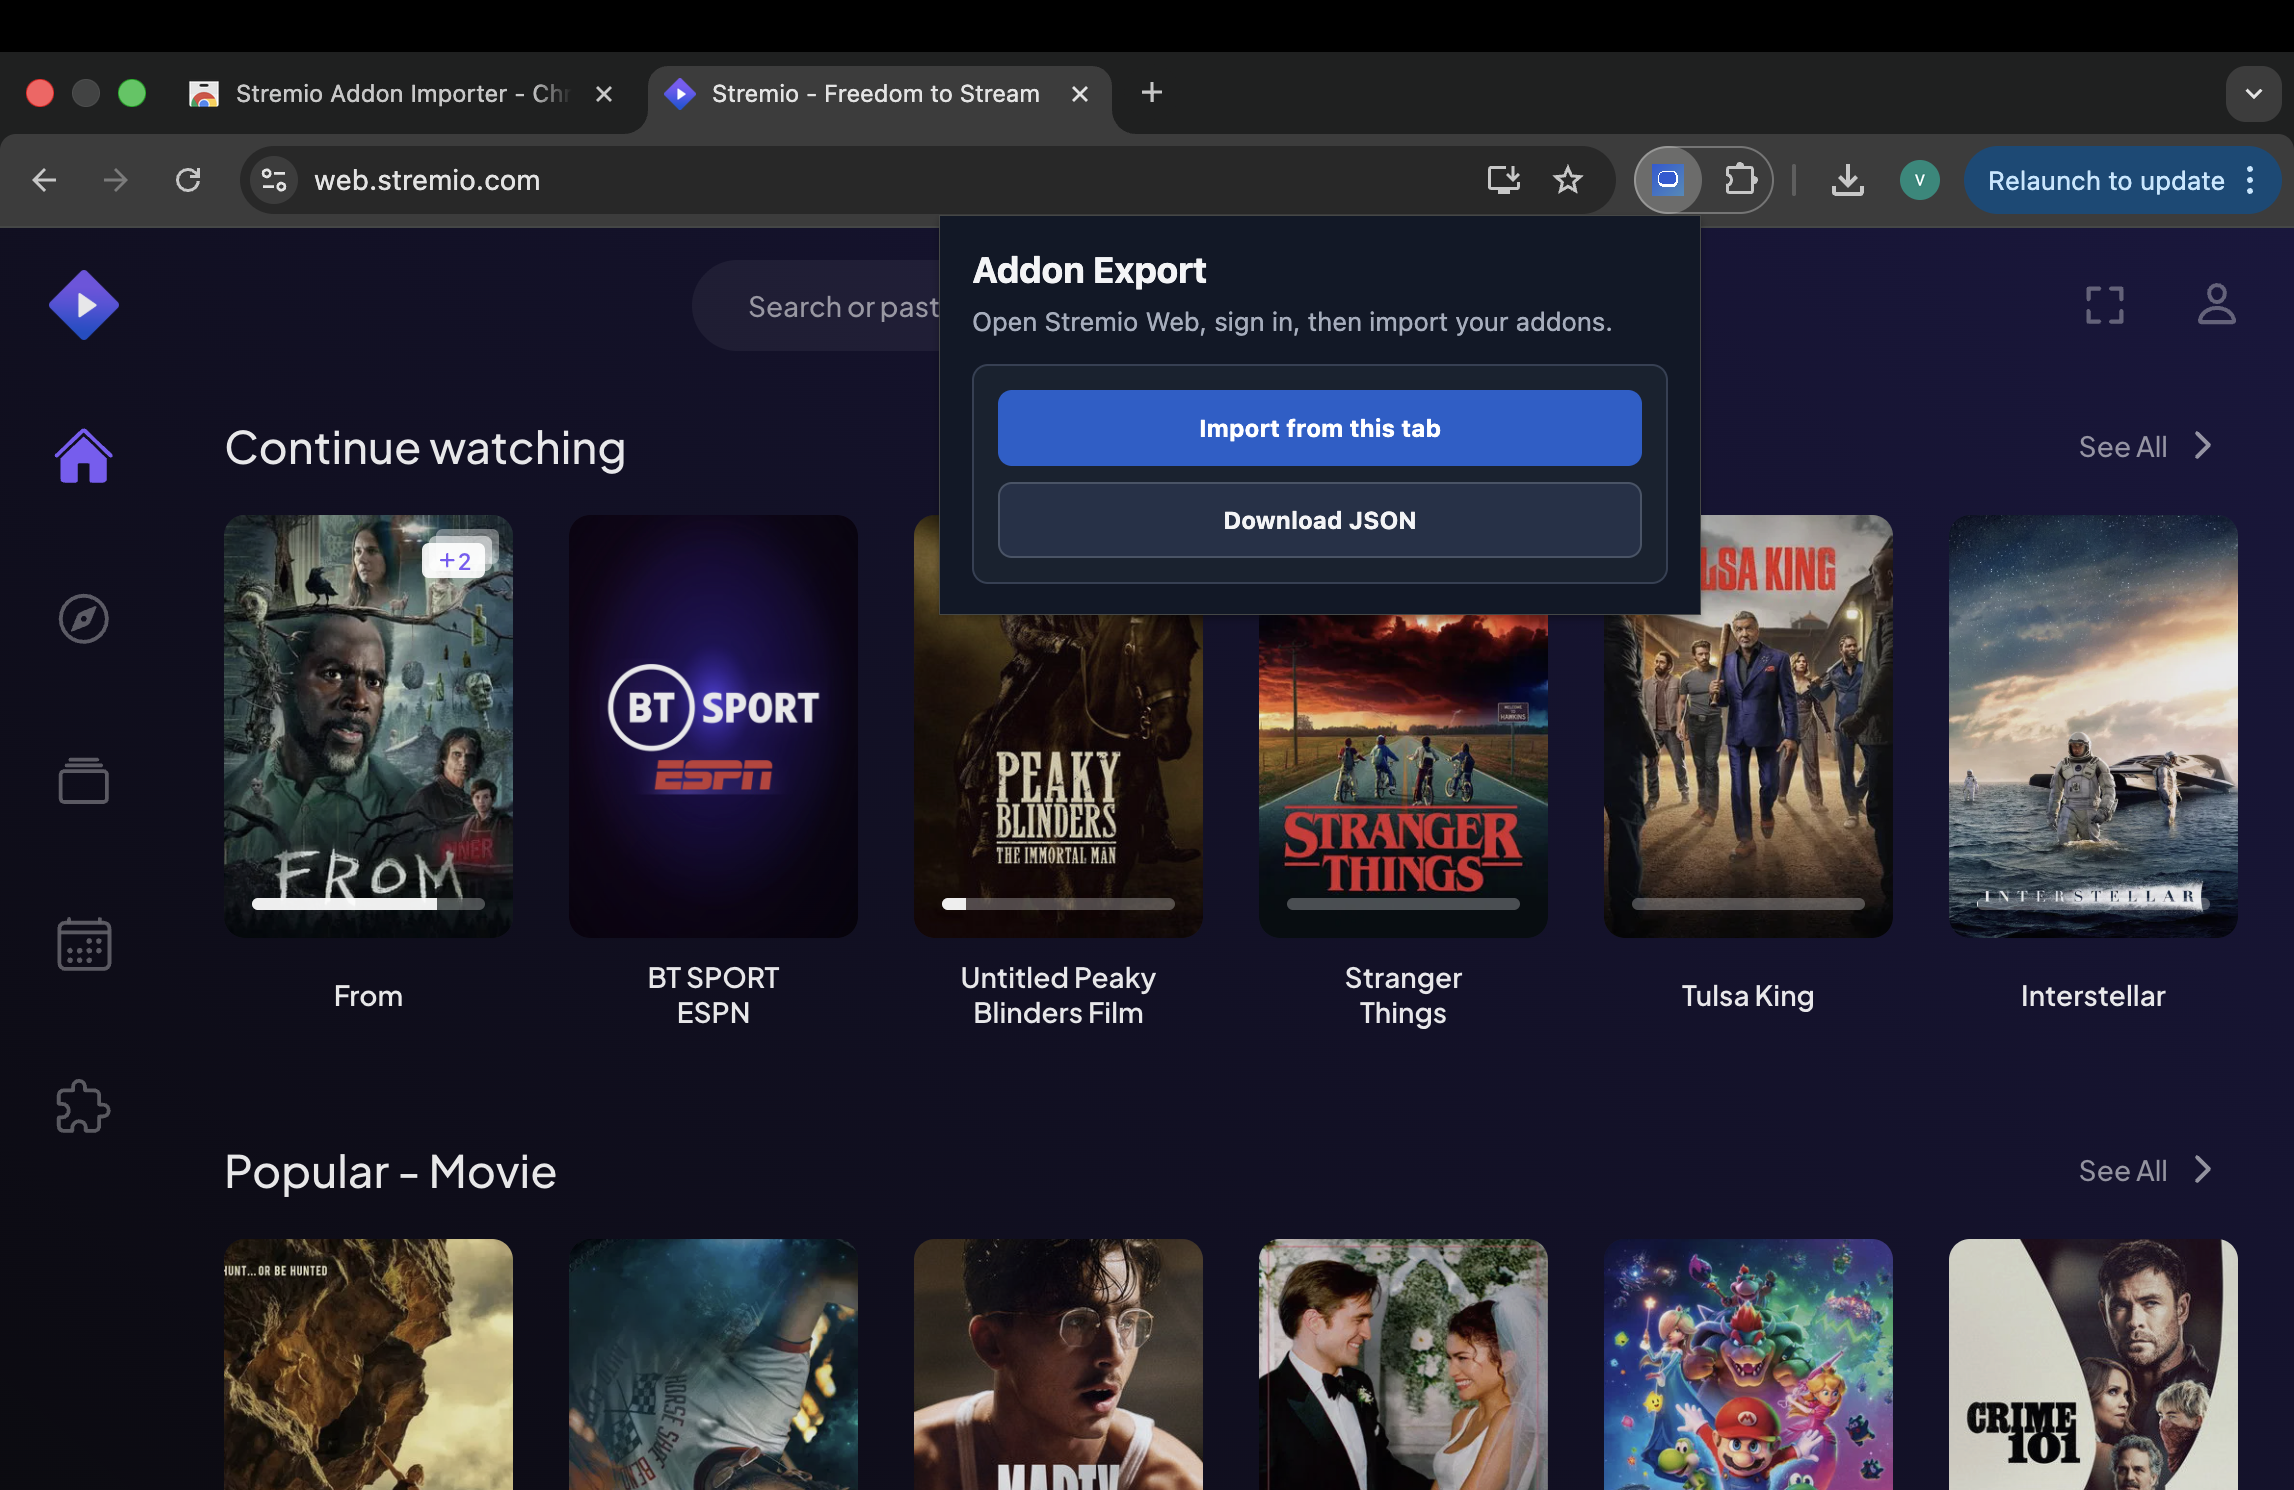Click the Addon Export extension icon in toolbar
Viewport: 2294px width, 1490px height.
click(1668, 180)
